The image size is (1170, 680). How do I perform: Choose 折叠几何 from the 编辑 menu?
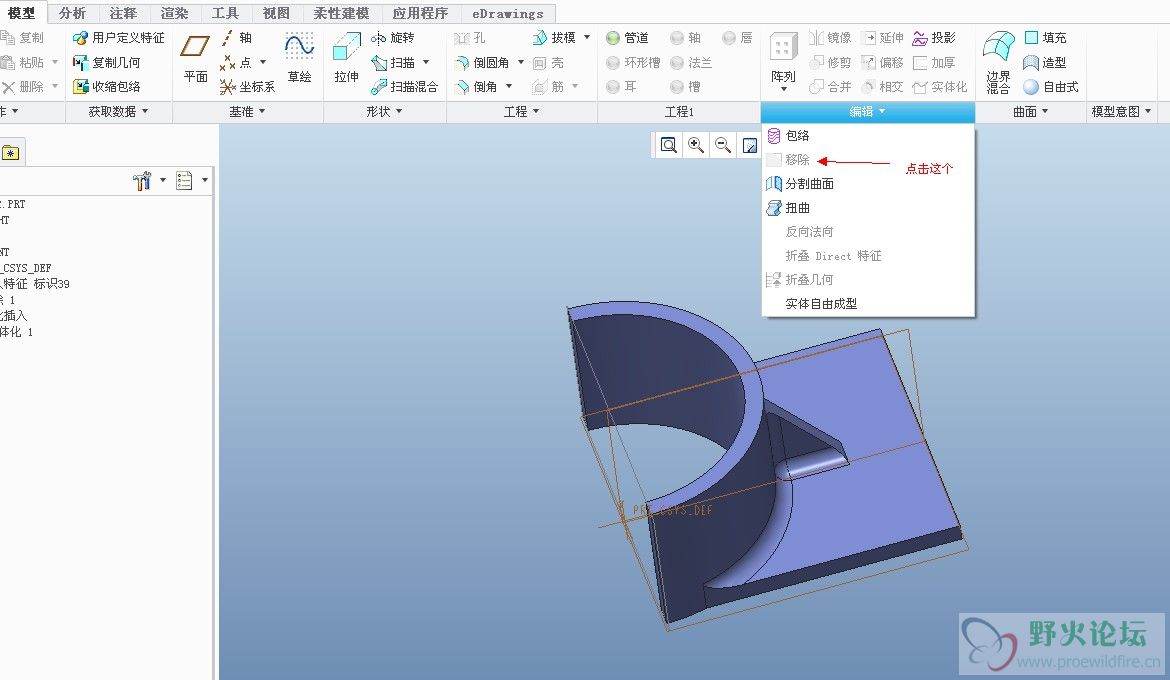click(868, 279)
